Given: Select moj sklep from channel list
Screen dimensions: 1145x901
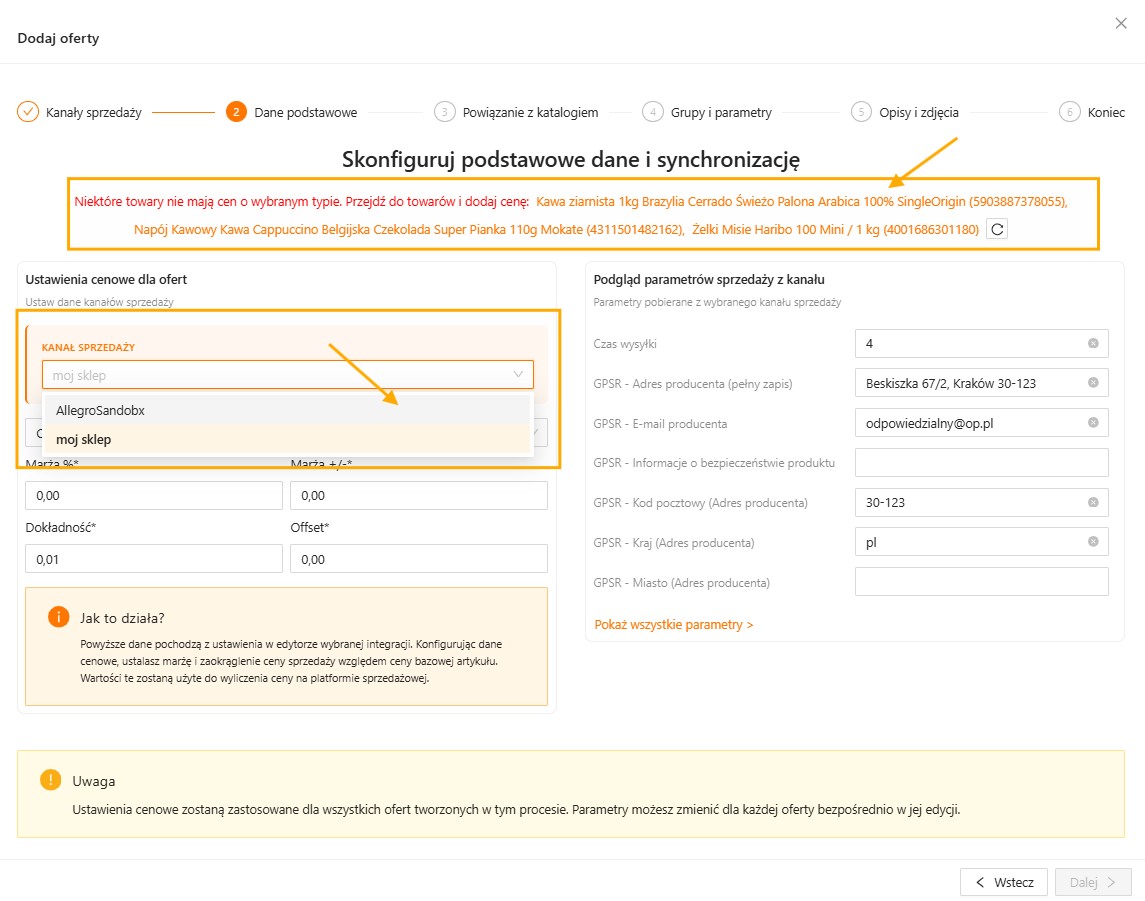Looking at the screenshot, I should (287, 440).
